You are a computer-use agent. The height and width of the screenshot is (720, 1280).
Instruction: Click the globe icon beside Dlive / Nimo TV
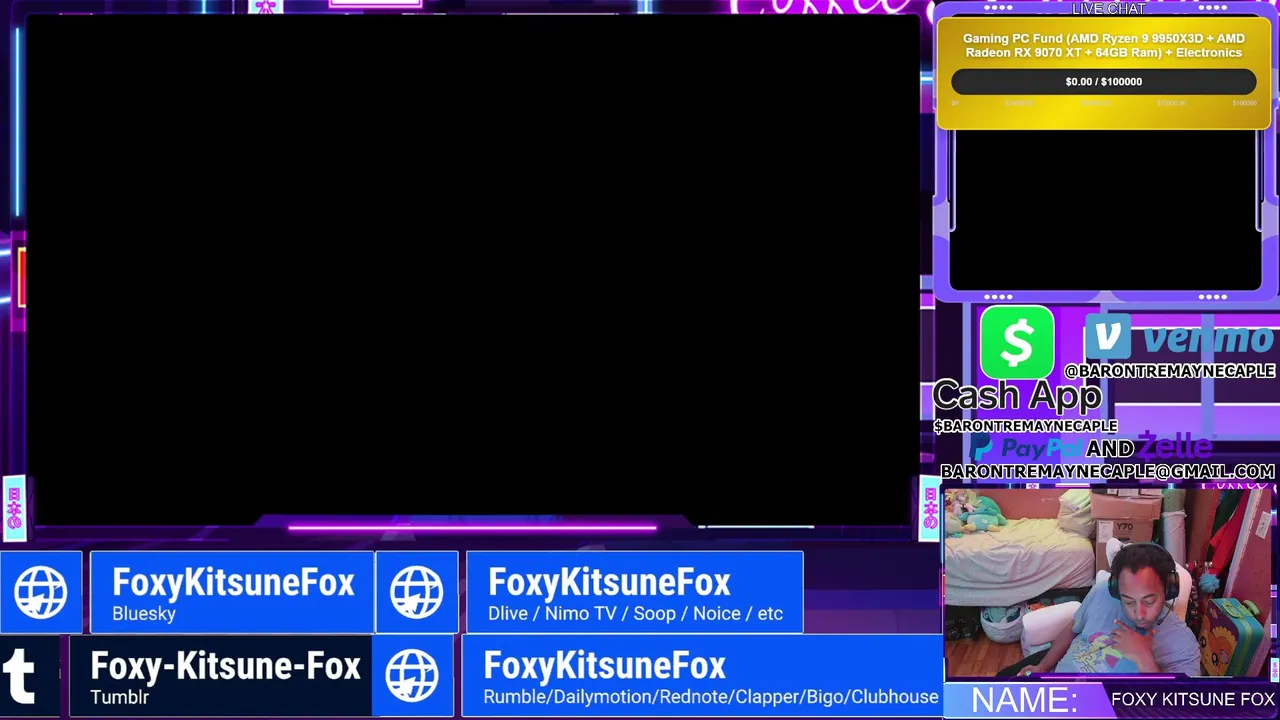click(417, 592)
